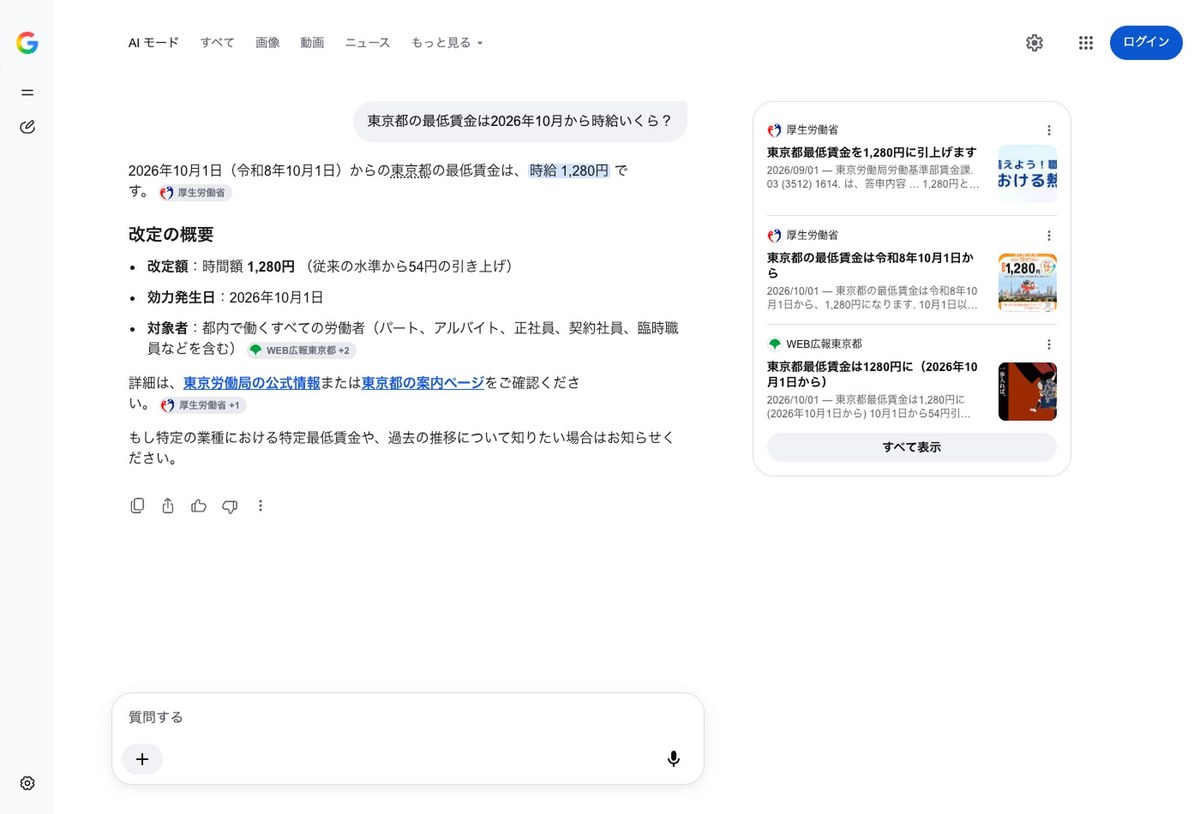Expand the もっと見る dropdown

[447, 43]
